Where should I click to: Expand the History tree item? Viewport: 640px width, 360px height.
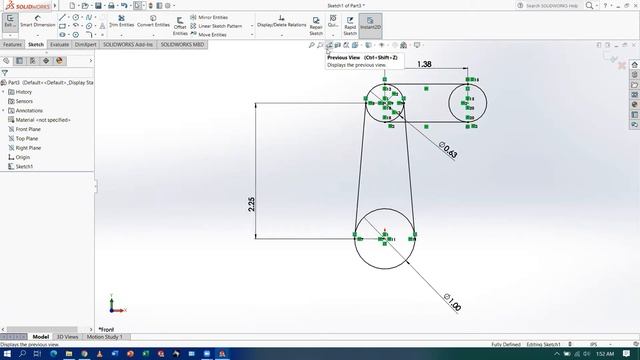pyautogui.click(x=3, y=92)
